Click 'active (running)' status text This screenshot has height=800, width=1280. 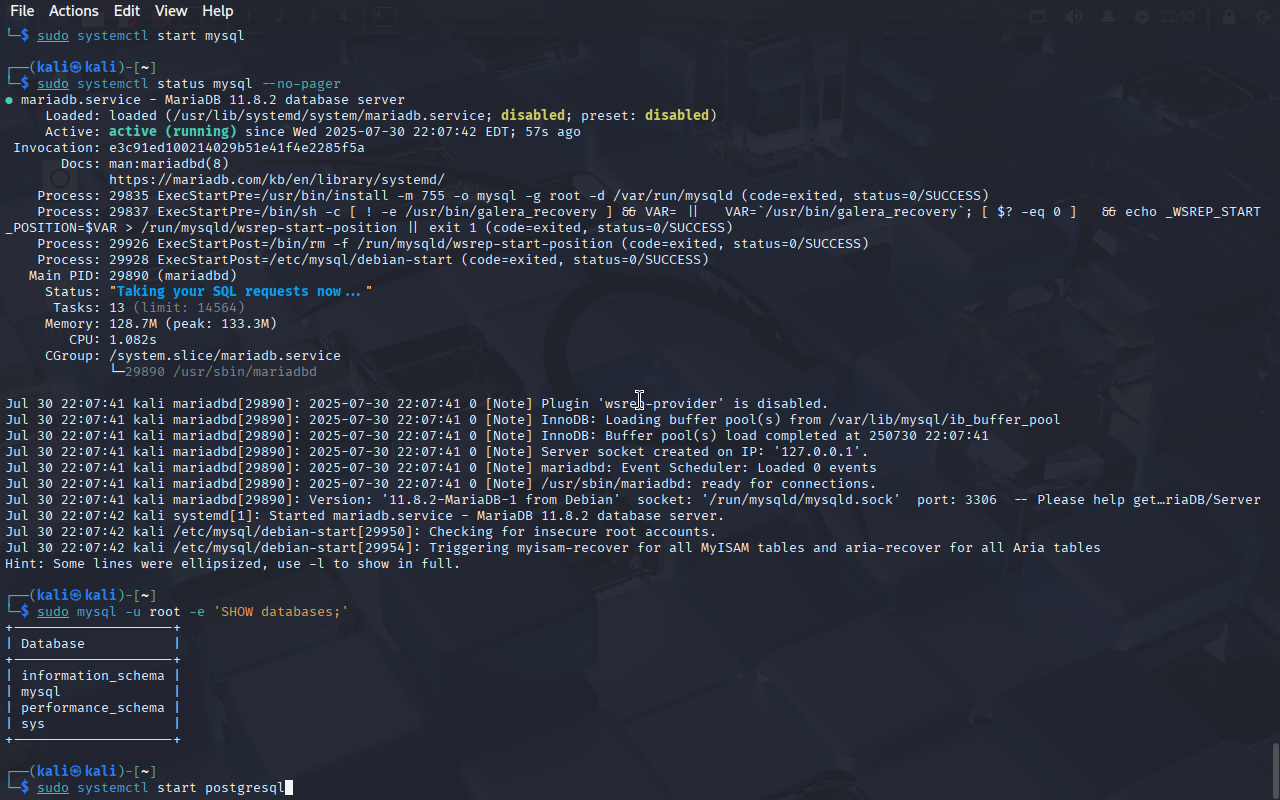(x=173, y=131)
